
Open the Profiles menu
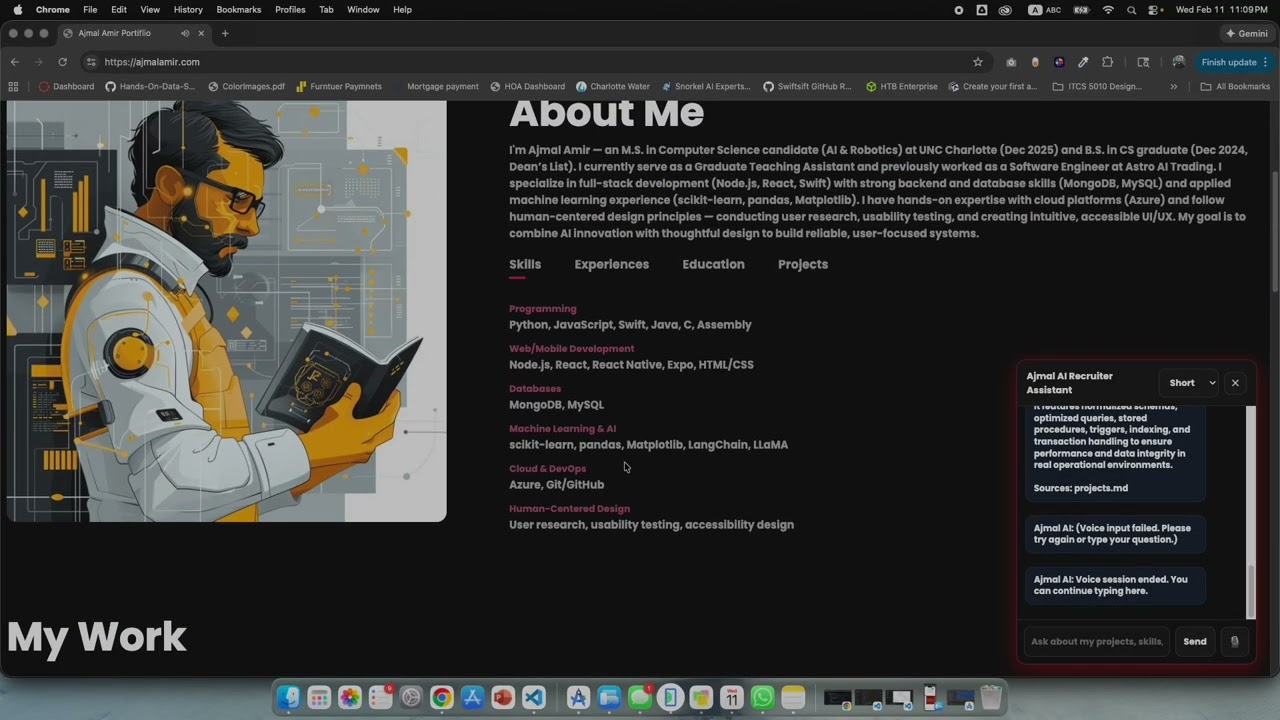(x=290, y=9)
